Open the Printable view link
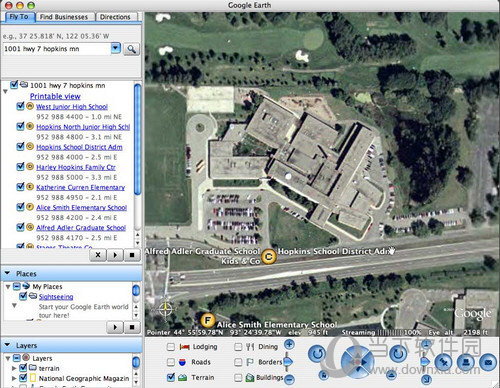500x388 pixels. [x=55, y=96]
